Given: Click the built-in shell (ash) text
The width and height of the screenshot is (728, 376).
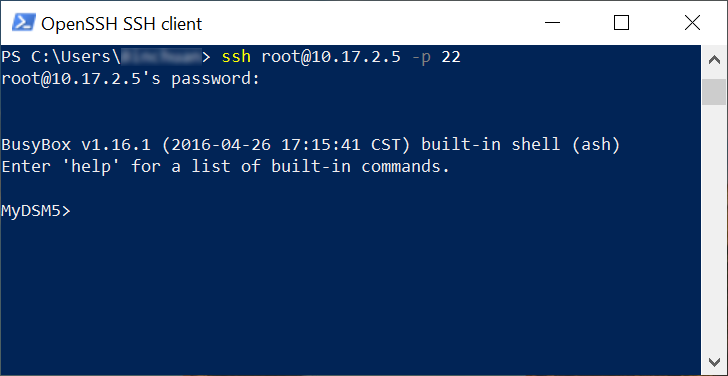Looking at the screenshot, I should 520,145.
